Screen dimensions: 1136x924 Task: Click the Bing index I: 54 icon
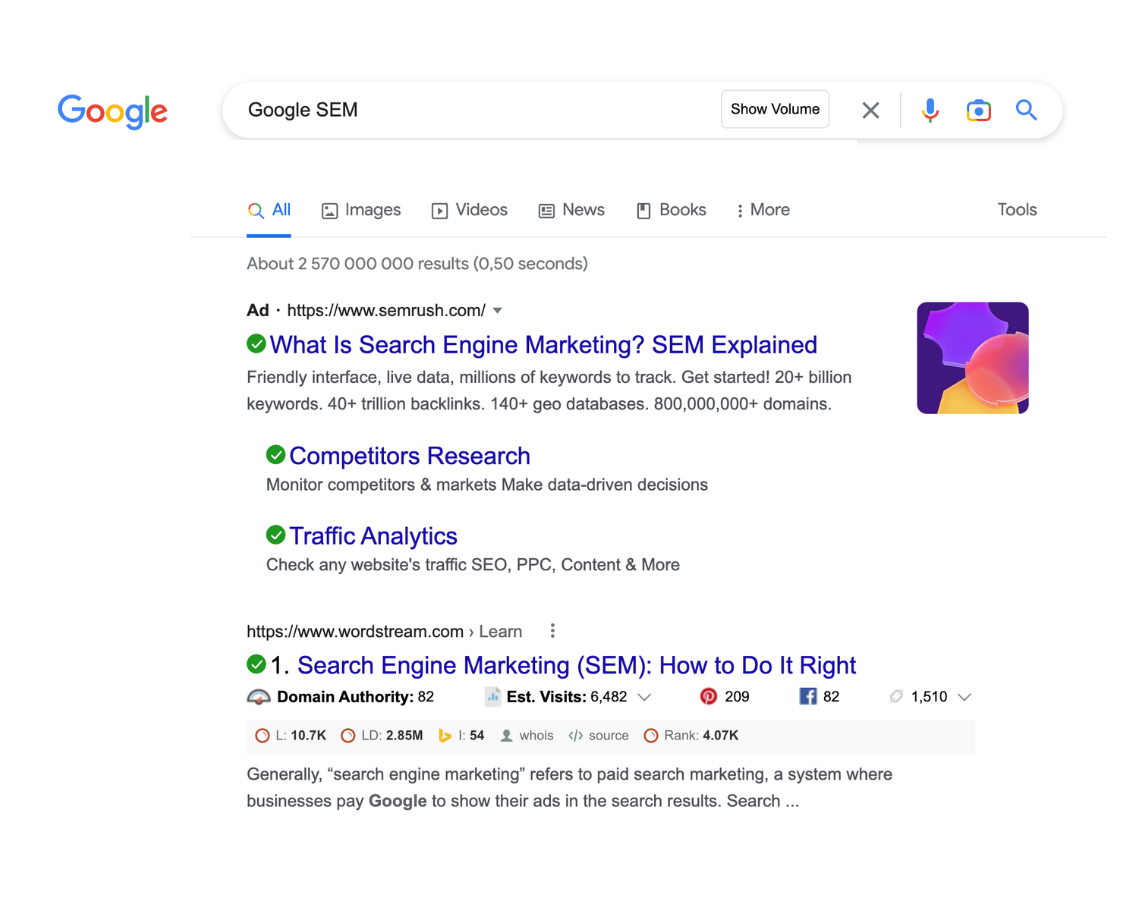445,736
